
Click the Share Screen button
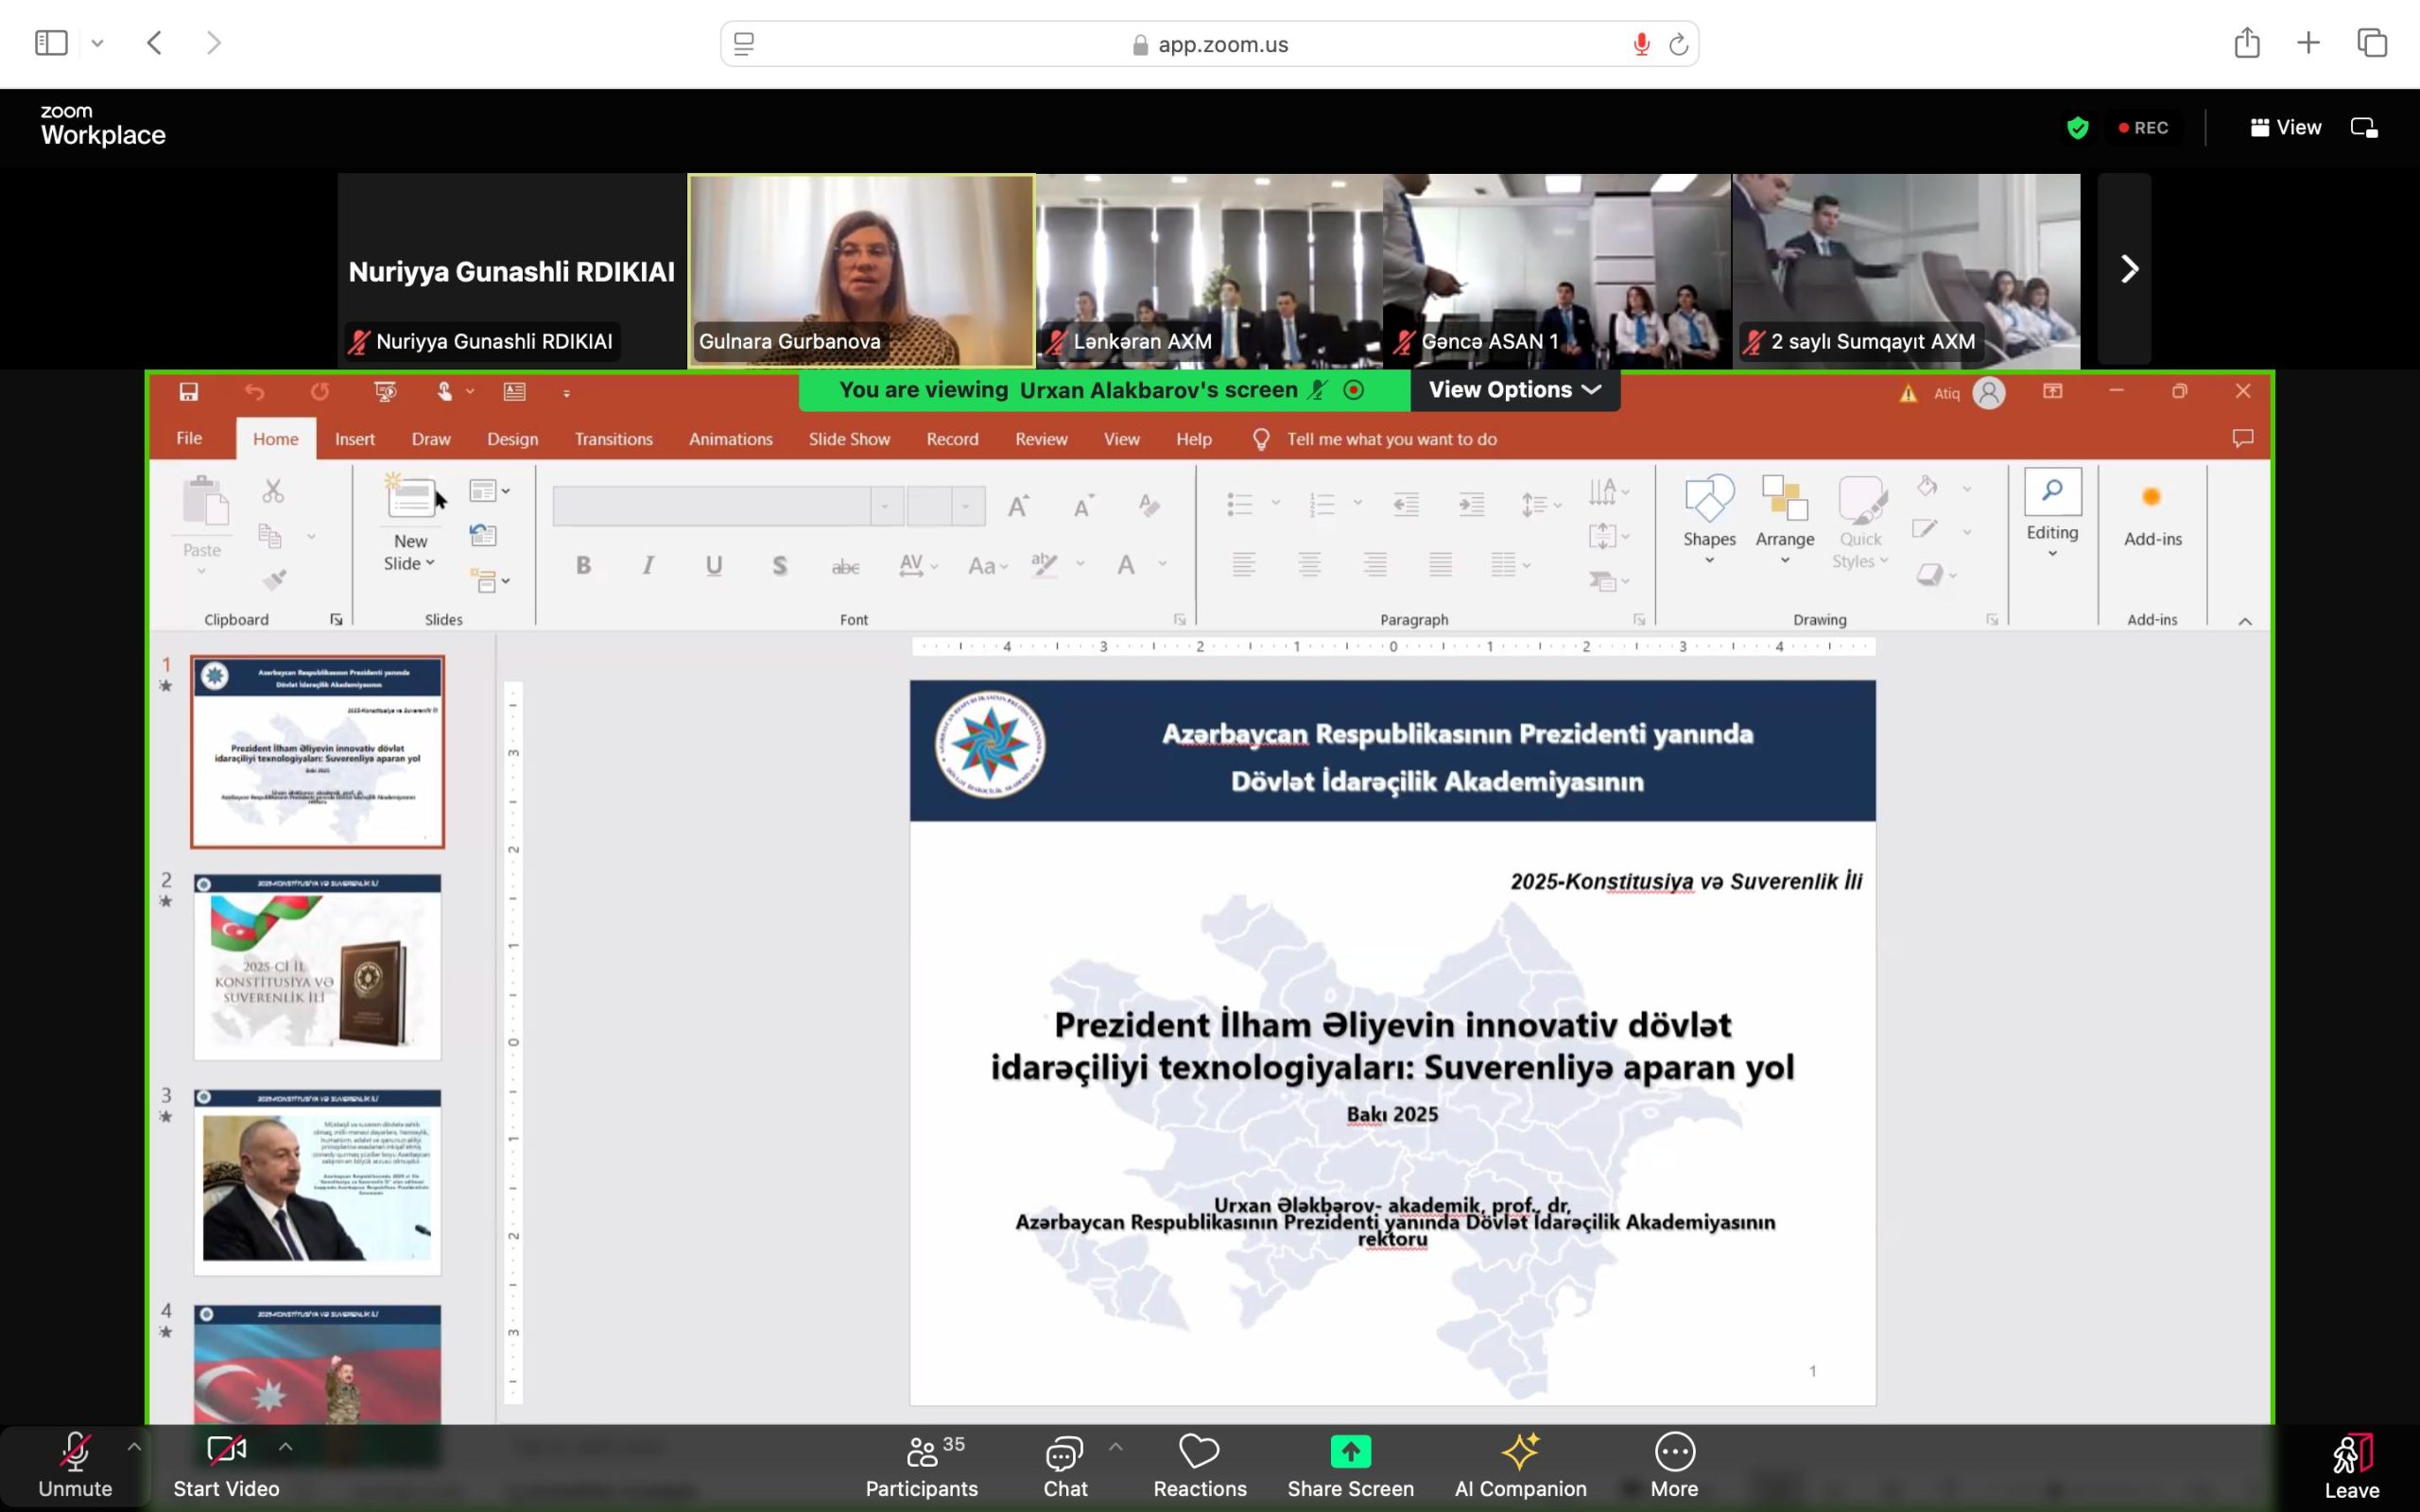pos(1350,1465)
